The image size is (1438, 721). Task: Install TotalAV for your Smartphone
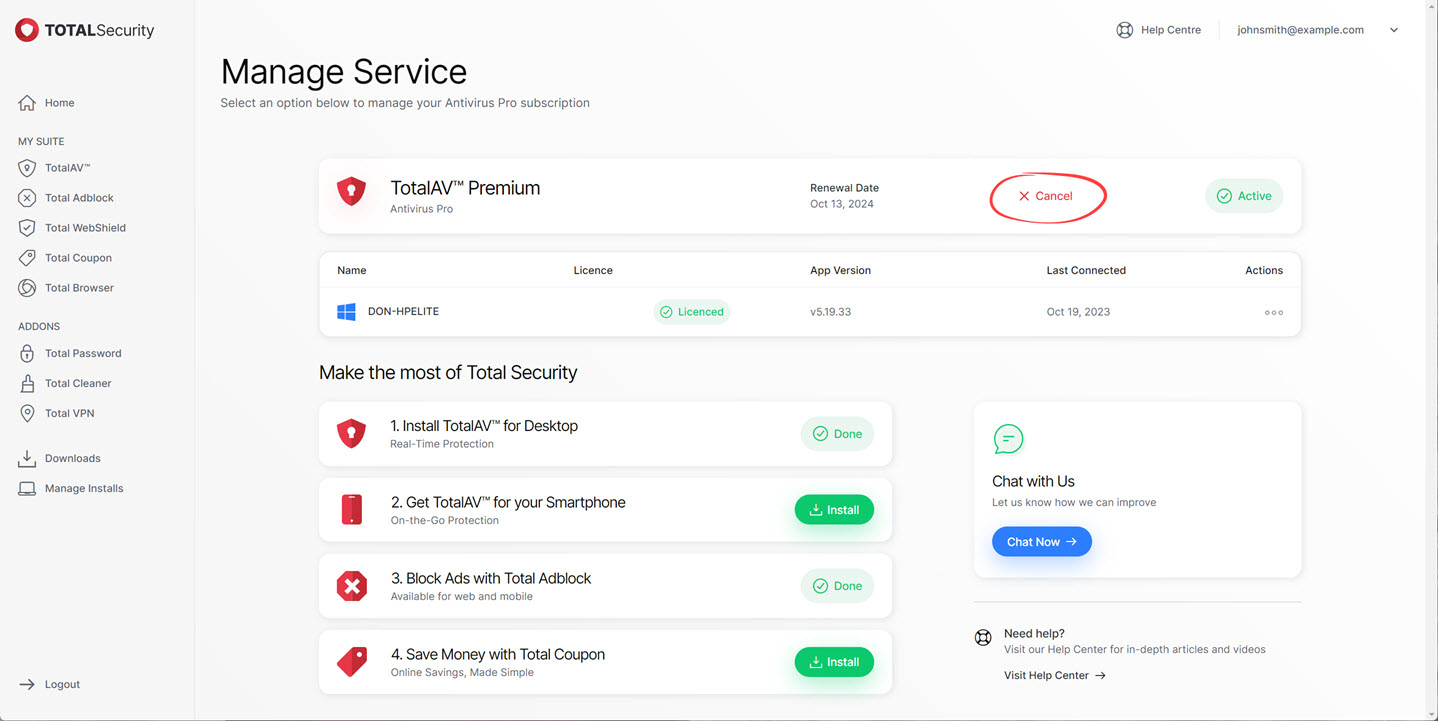(834, 510)
